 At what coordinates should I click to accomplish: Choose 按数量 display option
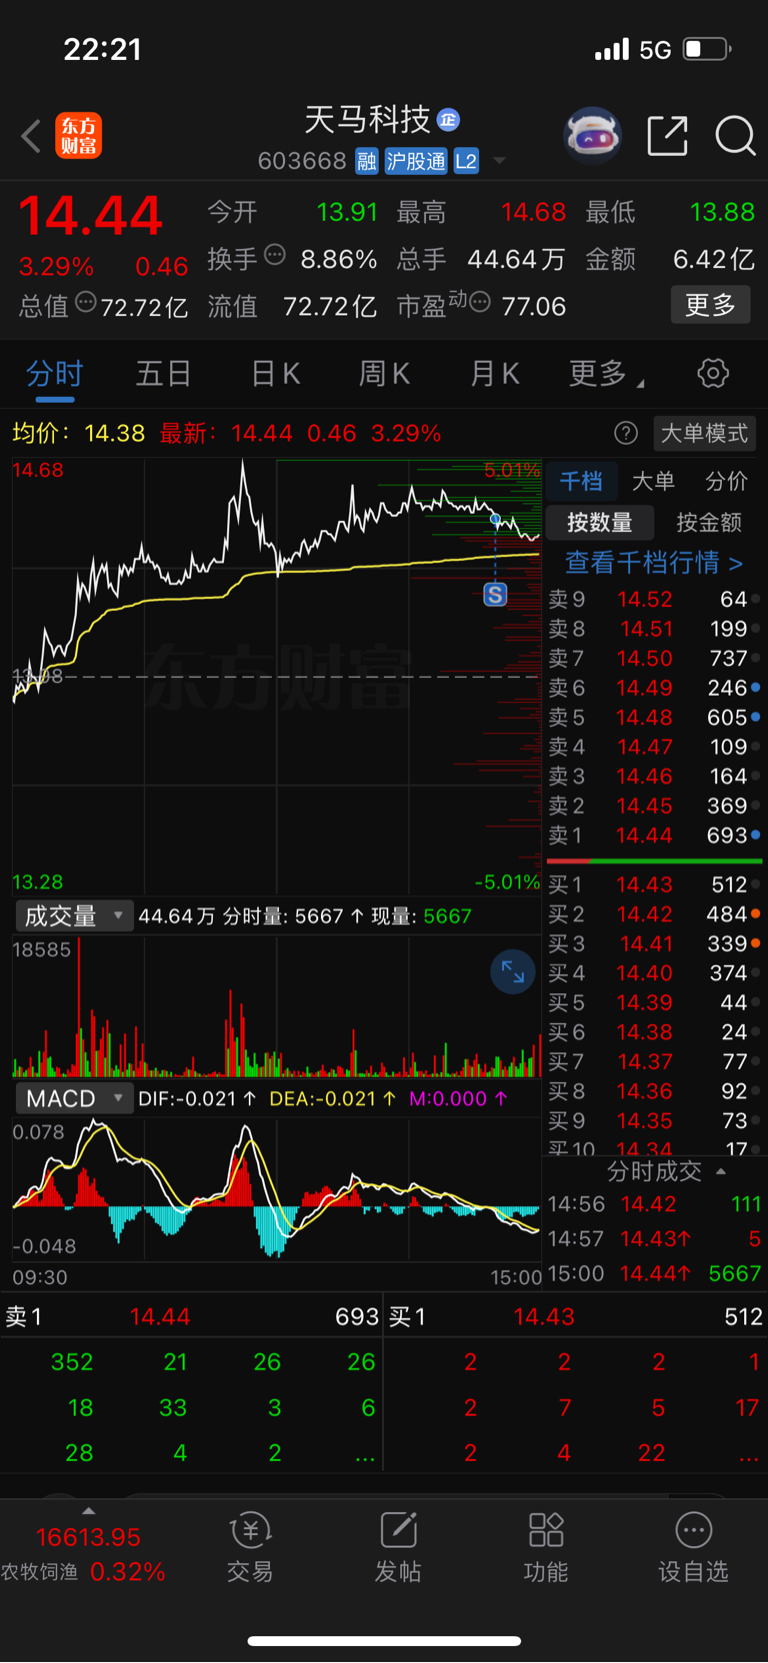600,522
